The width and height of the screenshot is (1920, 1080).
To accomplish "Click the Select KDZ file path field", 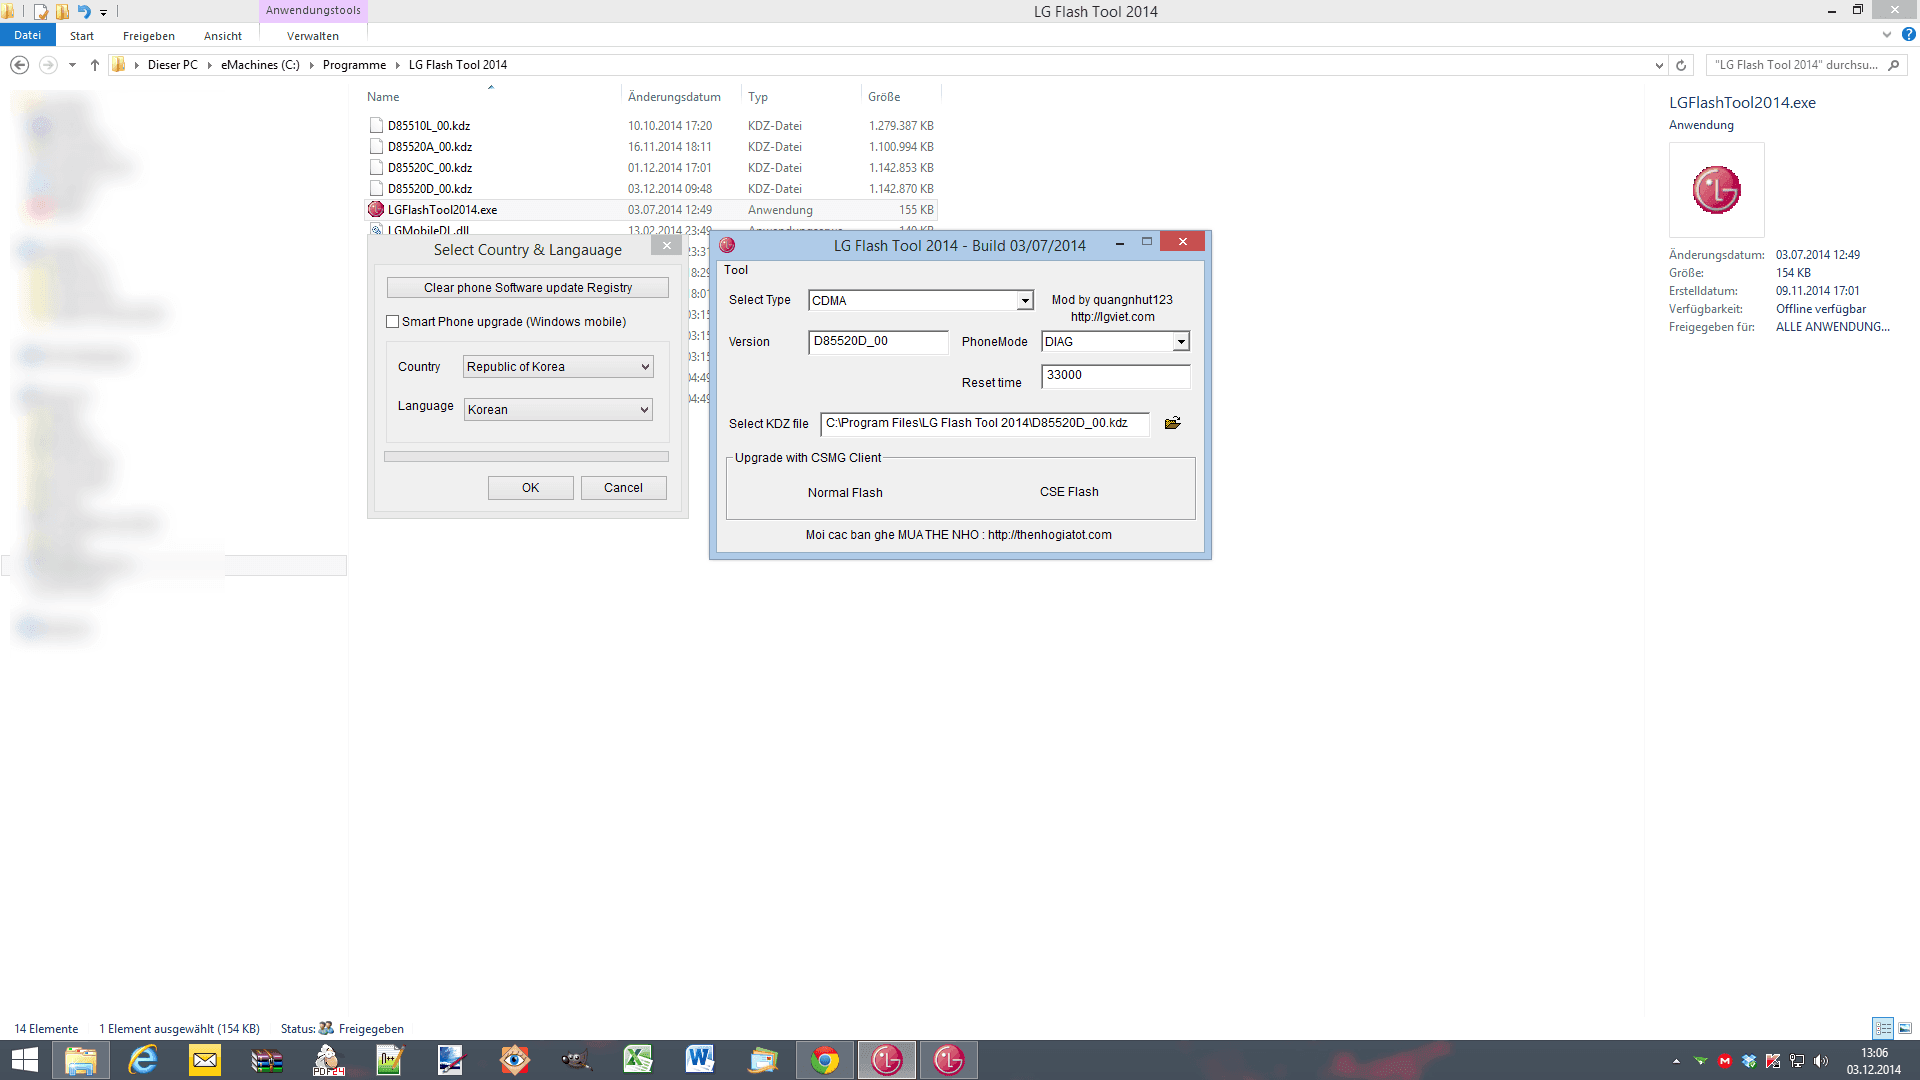I will (x=985, y=424).
